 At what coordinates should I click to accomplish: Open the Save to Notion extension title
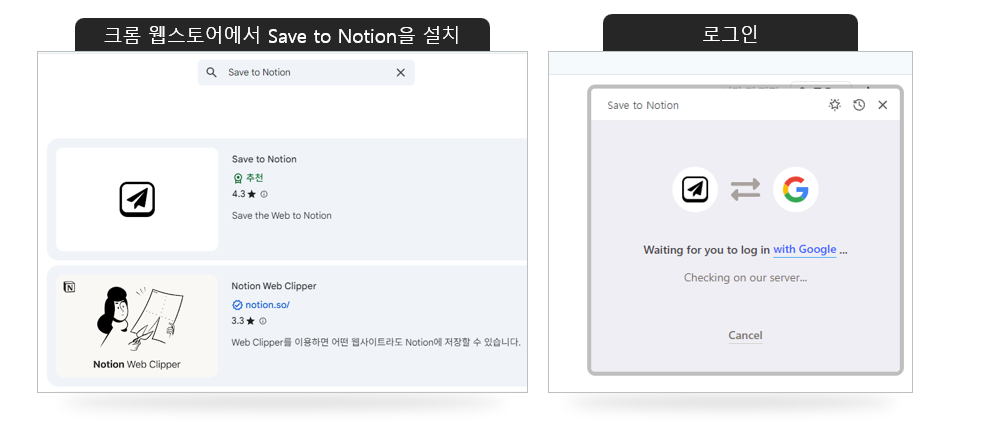(264, 159)
